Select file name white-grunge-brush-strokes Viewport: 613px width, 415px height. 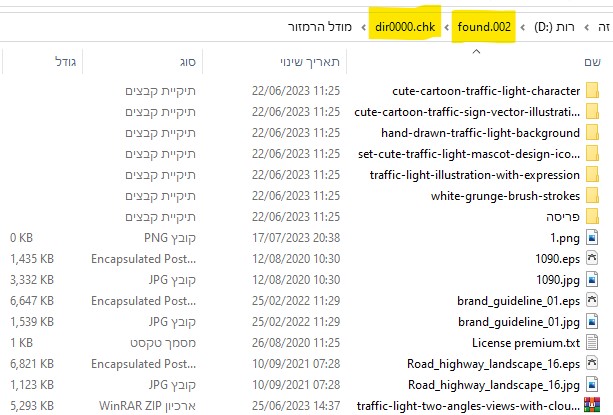505,196
